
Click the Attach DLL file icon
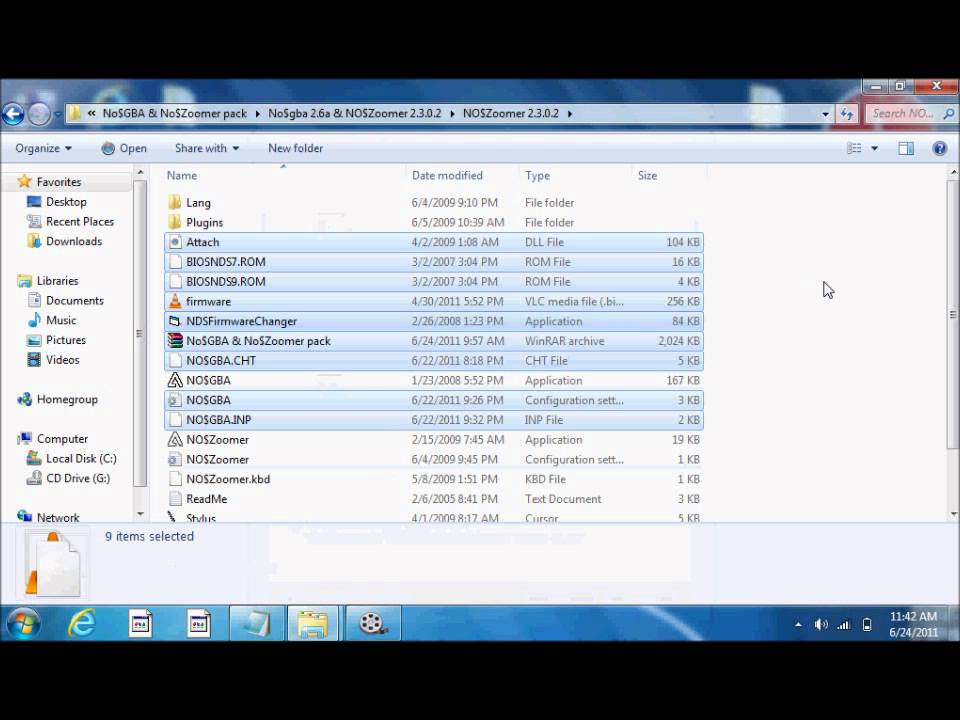175,242
